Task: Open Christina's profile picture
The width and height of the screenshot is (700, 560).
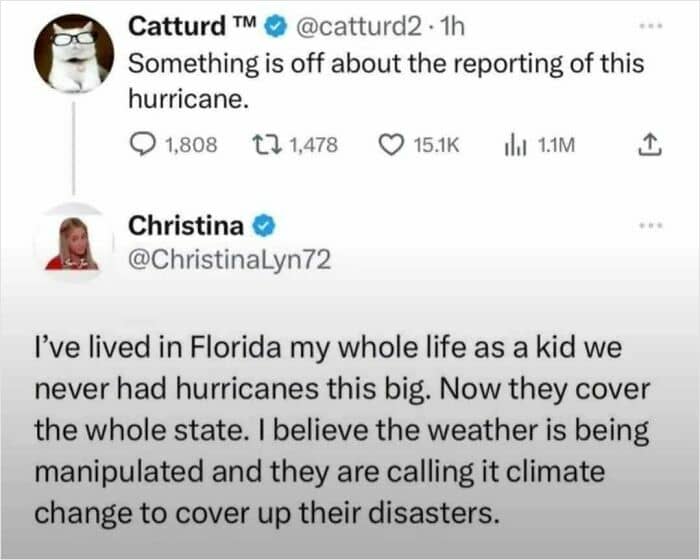Action: click(71, 243)
